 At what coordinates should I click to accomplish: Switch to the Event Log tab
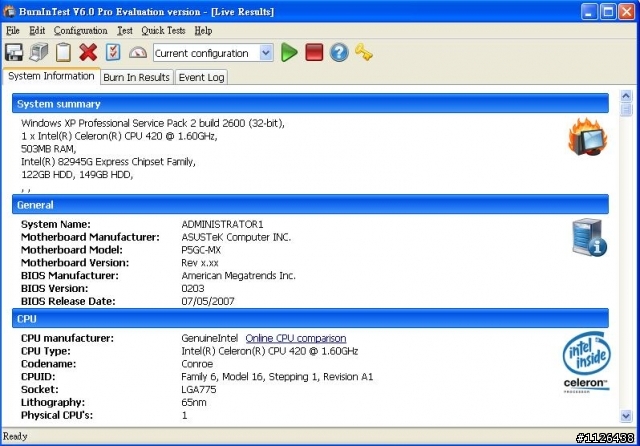coord(202,77)
